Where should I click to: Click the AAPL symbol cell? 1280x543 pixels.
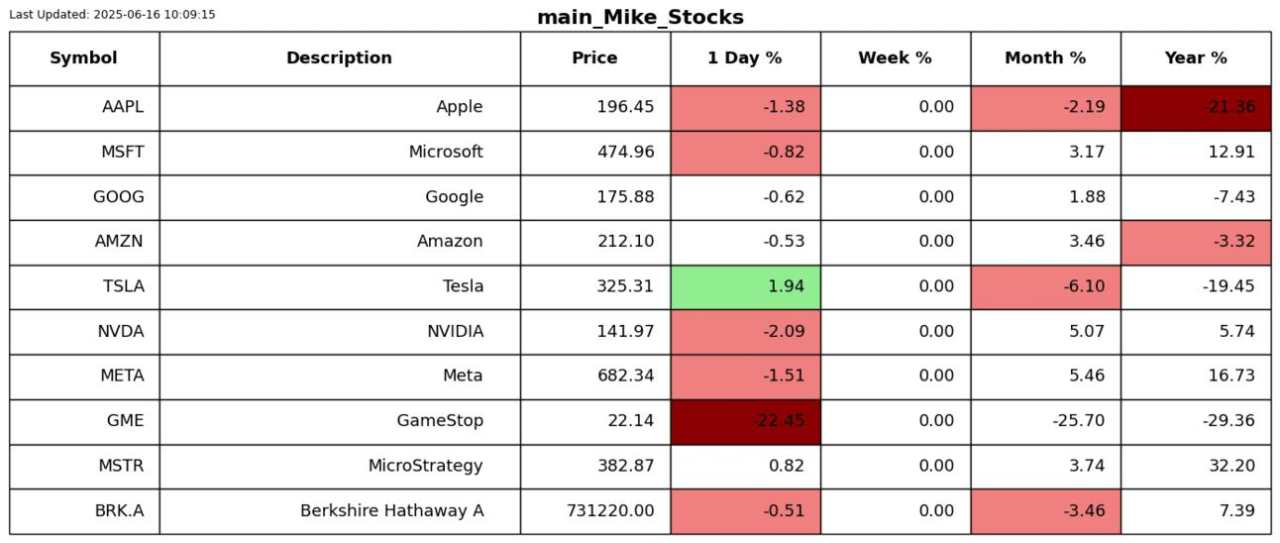[x=84, y=108]
